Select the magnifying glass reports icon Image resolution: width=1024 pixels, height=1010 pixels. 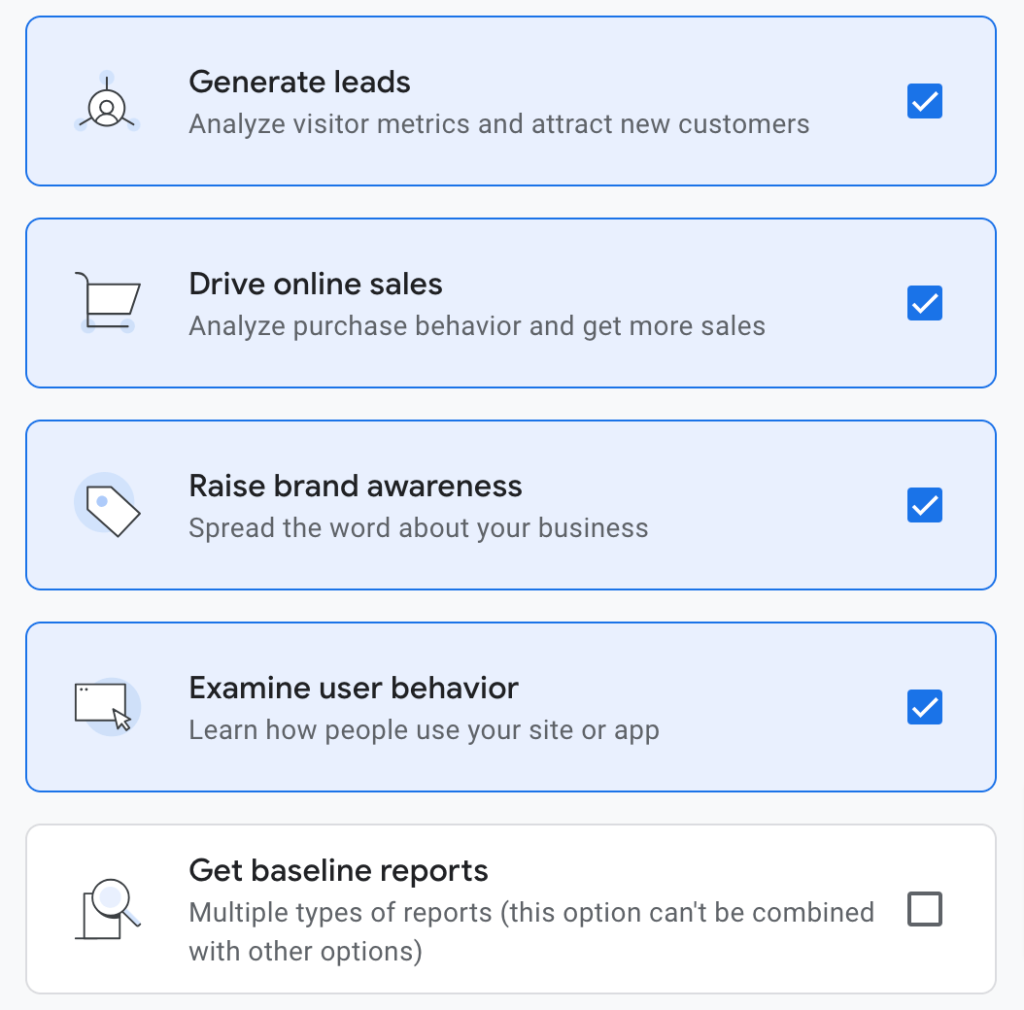(x=107, y=908)
